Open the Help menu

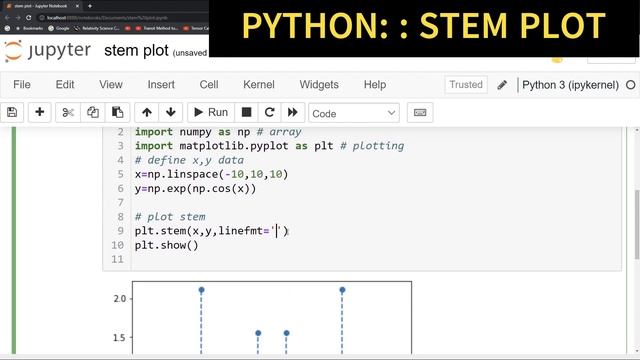point(375,84)
